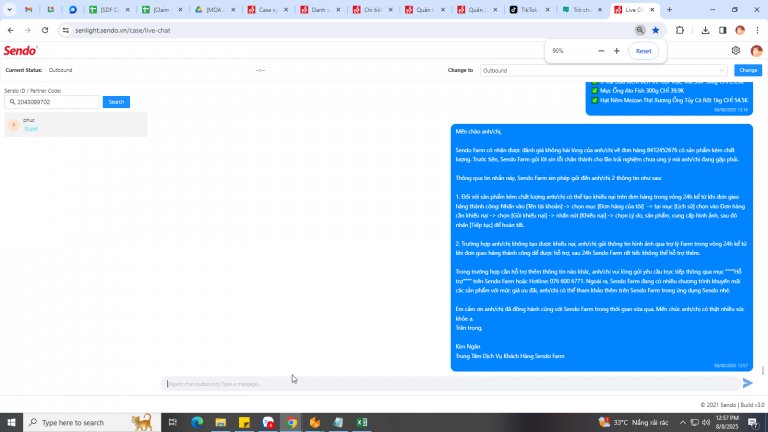
Task: Decrease zoom with minus button
Action: 601,51
